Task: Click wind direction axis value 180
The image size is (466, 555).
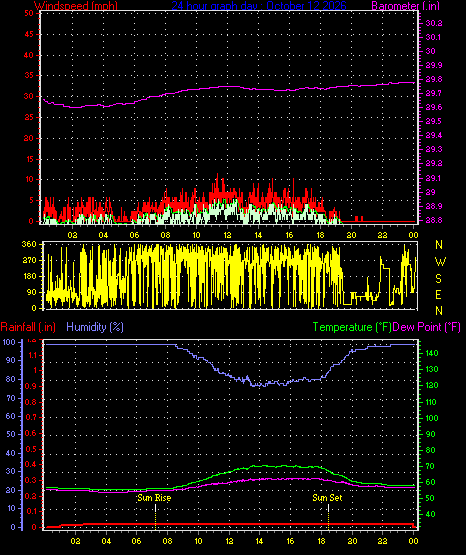Action: coord(29,276)
